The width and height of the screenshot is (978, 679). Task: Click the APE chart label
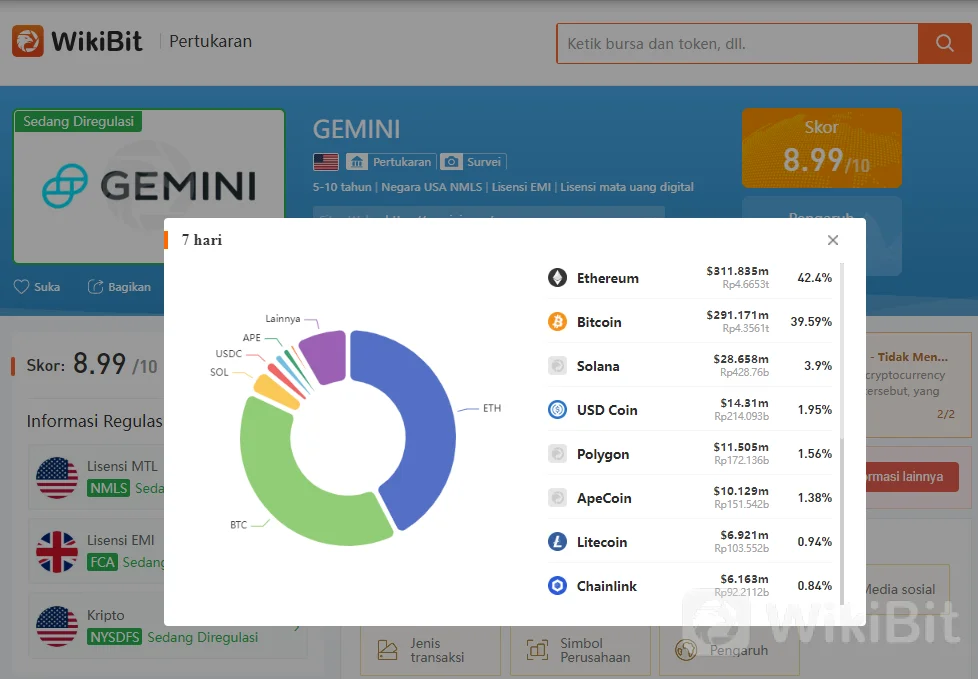coord(251,337)
